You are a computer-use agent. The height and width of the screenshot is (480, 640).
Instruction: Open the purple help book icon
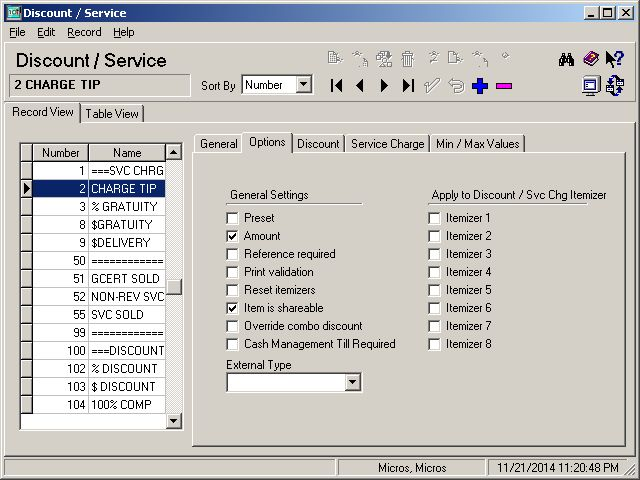coord(591,59)
